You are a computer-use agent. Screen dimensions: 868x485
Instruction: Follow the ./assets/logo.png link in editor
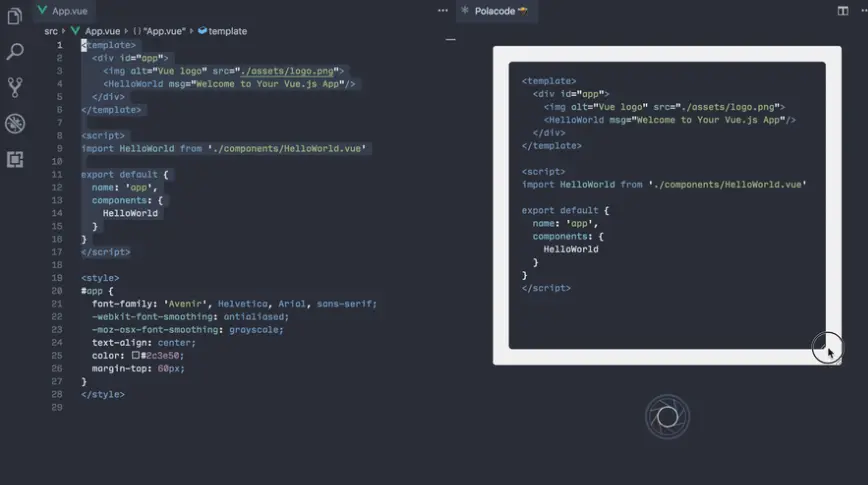pos(287,71)
